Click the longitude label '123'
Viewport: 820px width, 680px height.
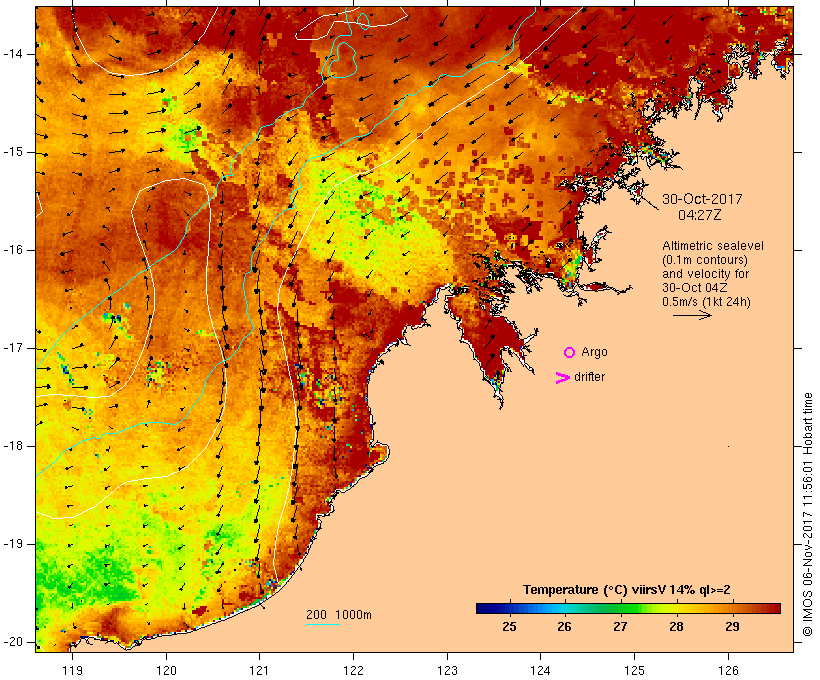[447, 670]
